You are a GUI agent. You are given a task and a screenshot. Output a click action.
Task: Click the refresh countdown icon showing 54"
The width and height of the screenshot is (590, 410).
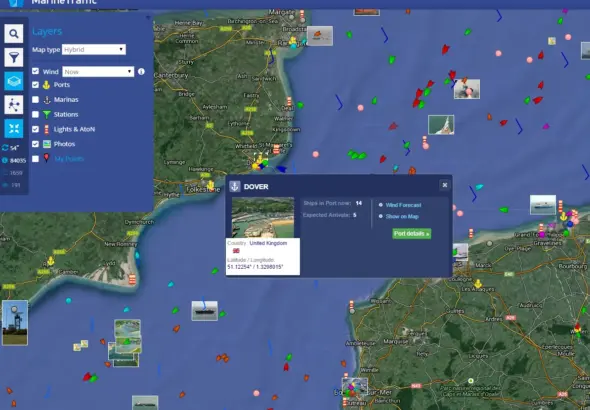click(x=5, y=148)
